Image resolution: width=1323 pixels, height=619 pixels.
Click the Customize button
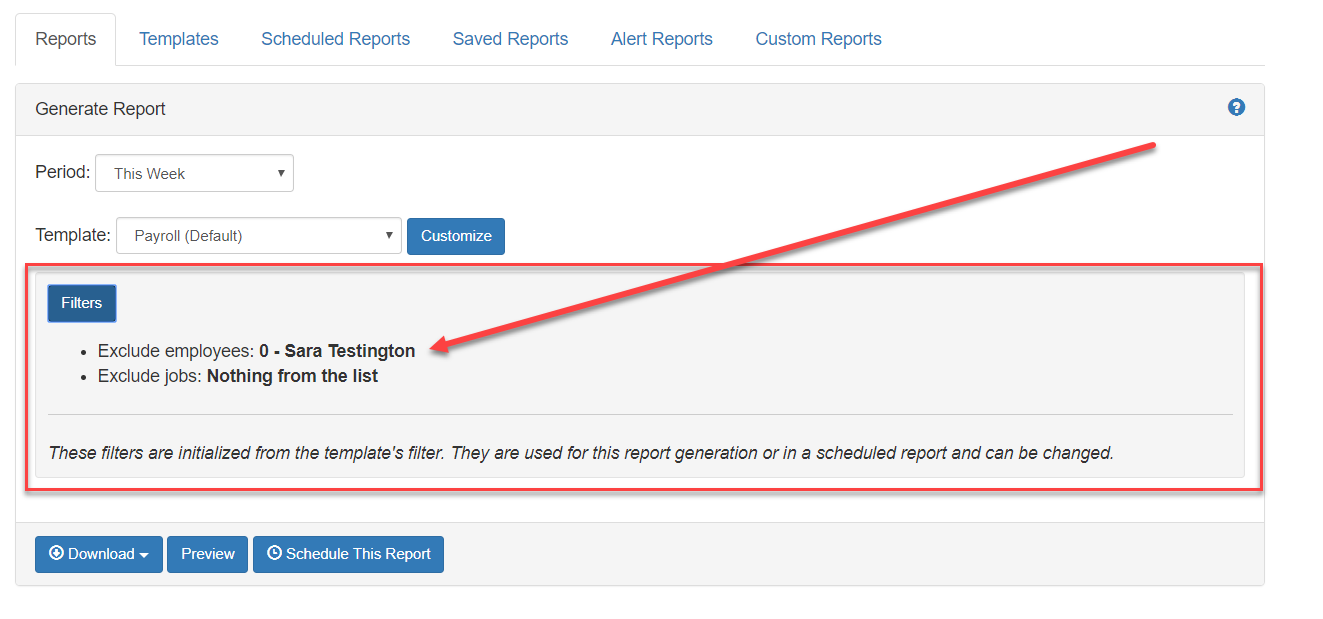(456, 236)
